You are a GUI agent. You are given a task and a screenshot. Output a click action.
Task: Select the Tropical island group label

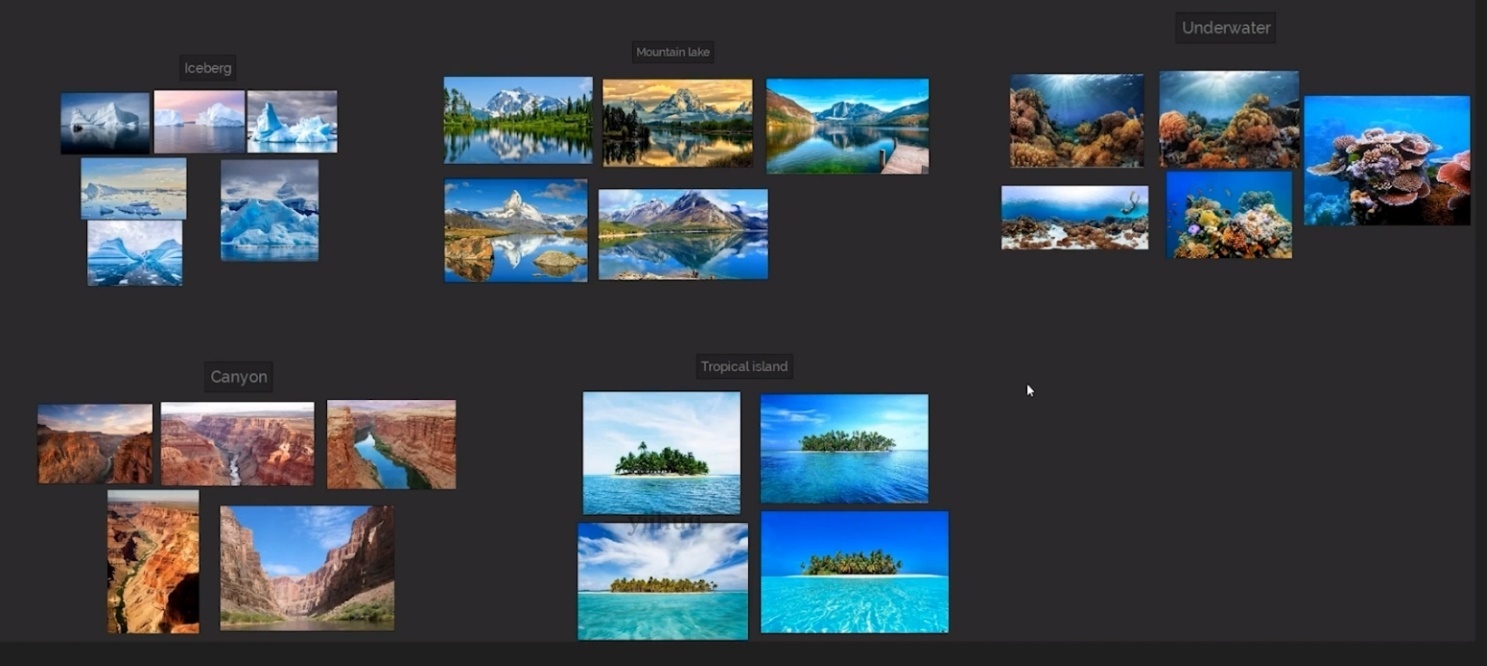click(744, 366)
